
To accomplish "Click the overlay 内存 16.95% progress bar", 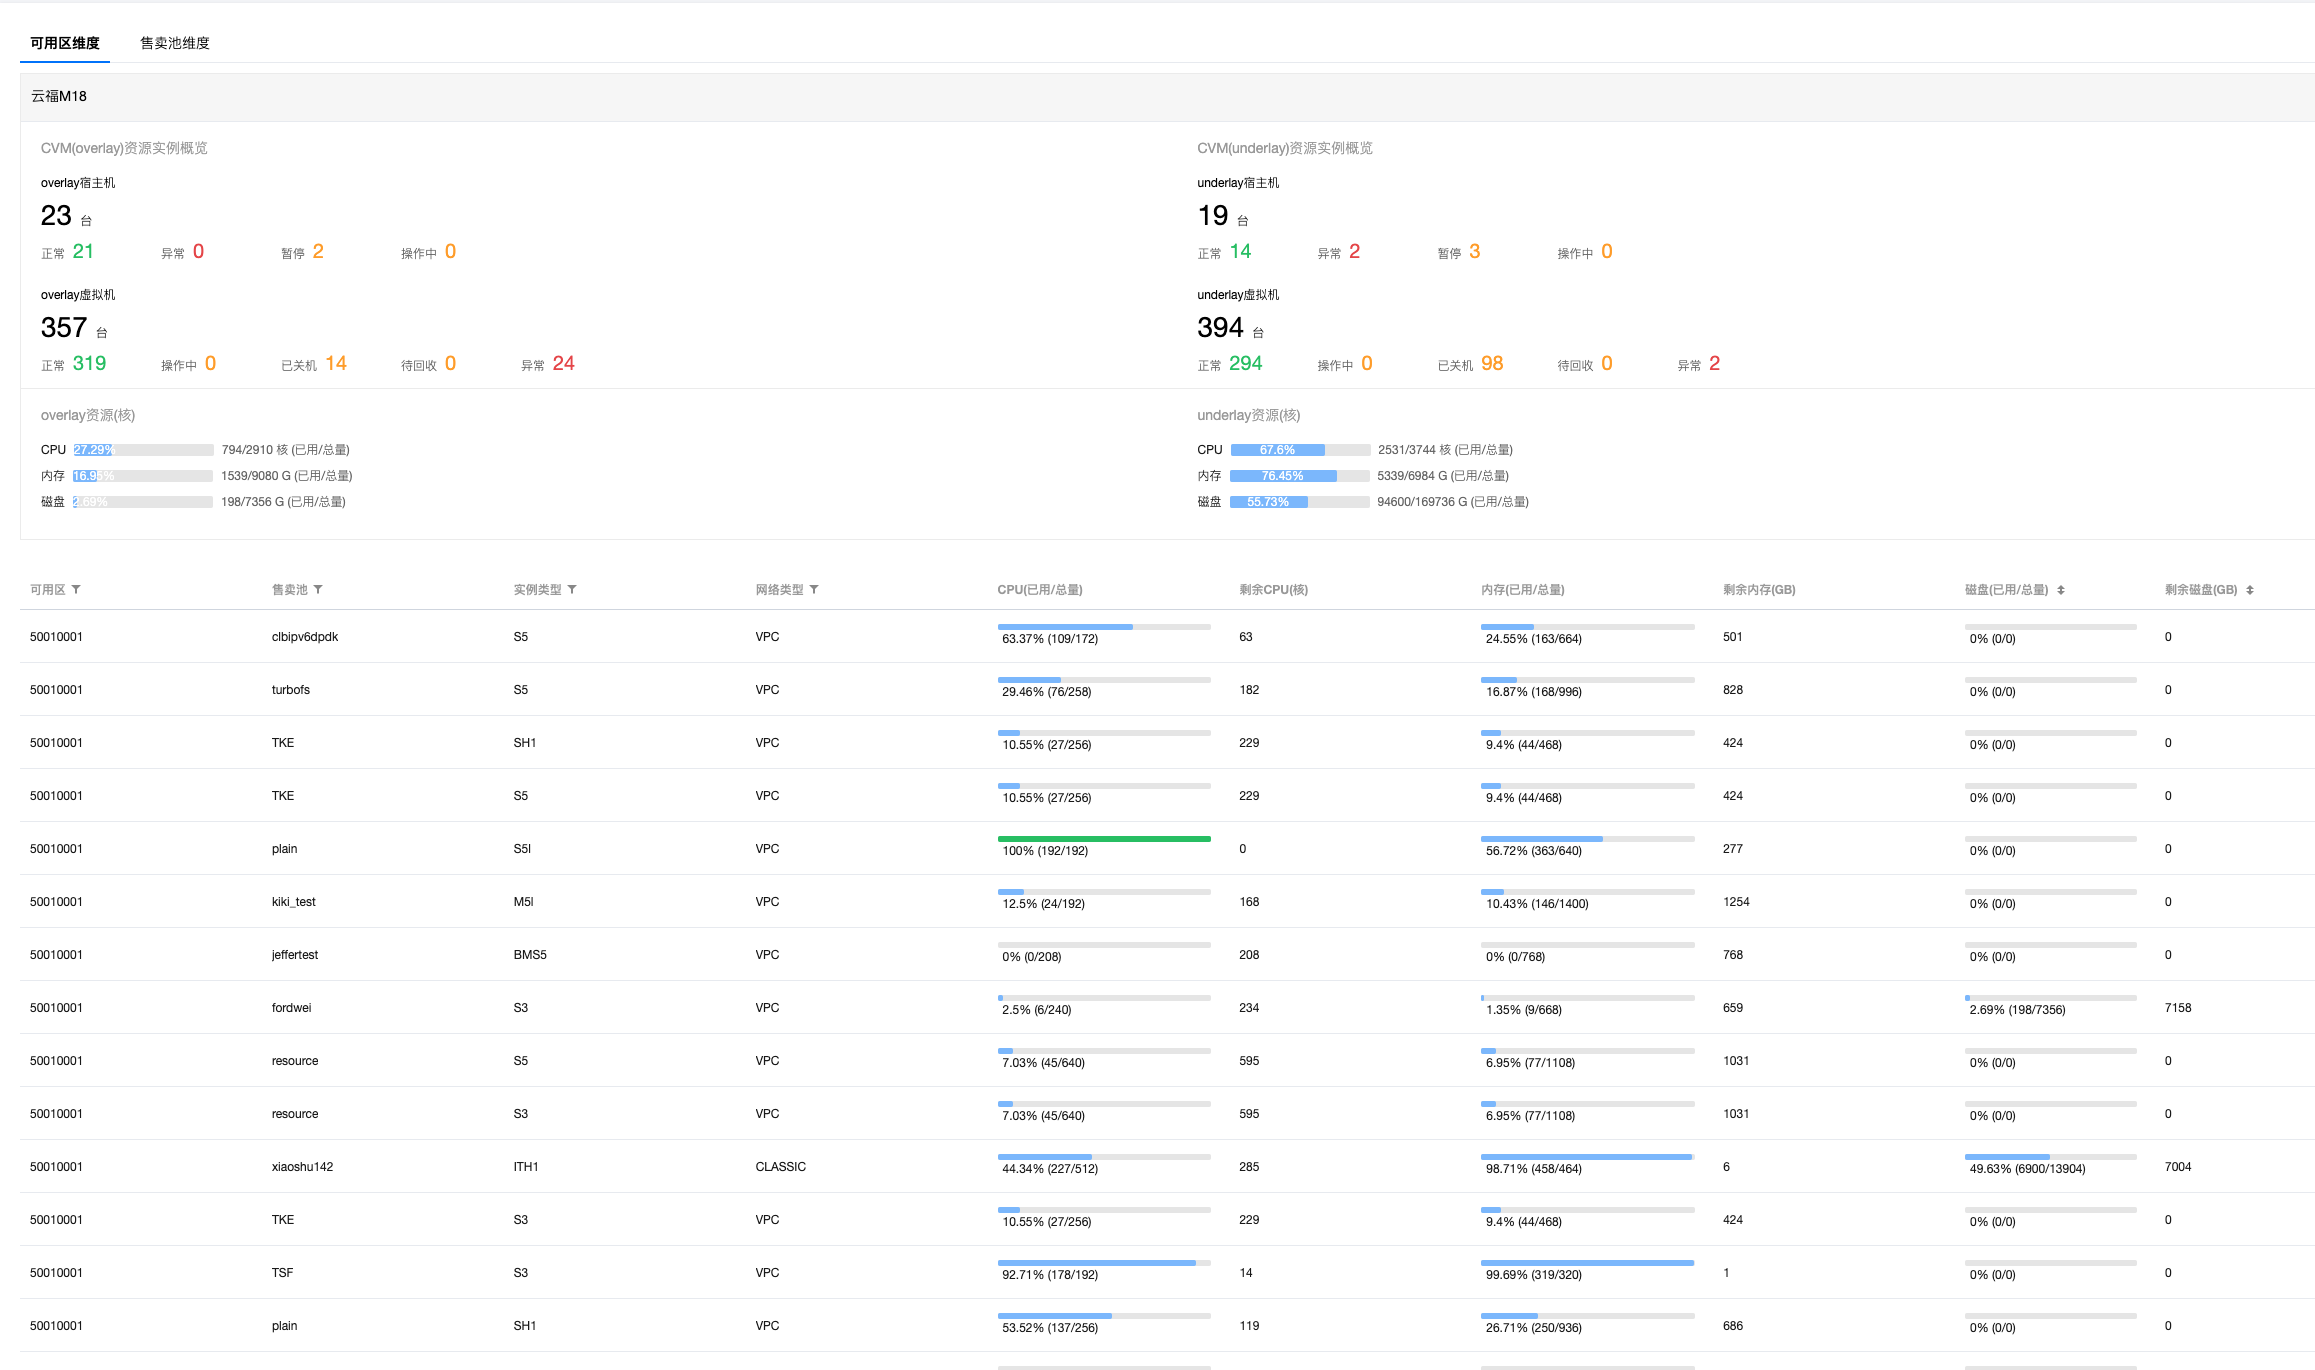I will [143, 476].
